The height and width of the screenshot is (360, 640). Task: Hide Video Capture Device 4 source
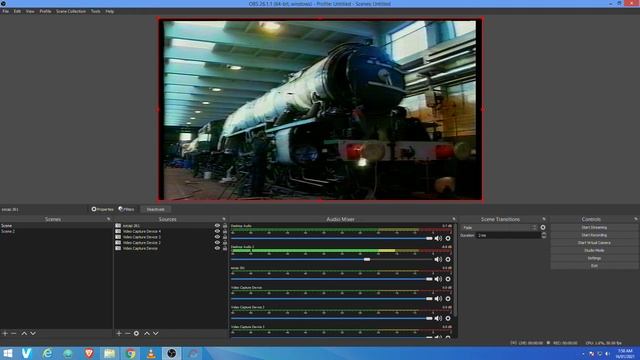217,231
